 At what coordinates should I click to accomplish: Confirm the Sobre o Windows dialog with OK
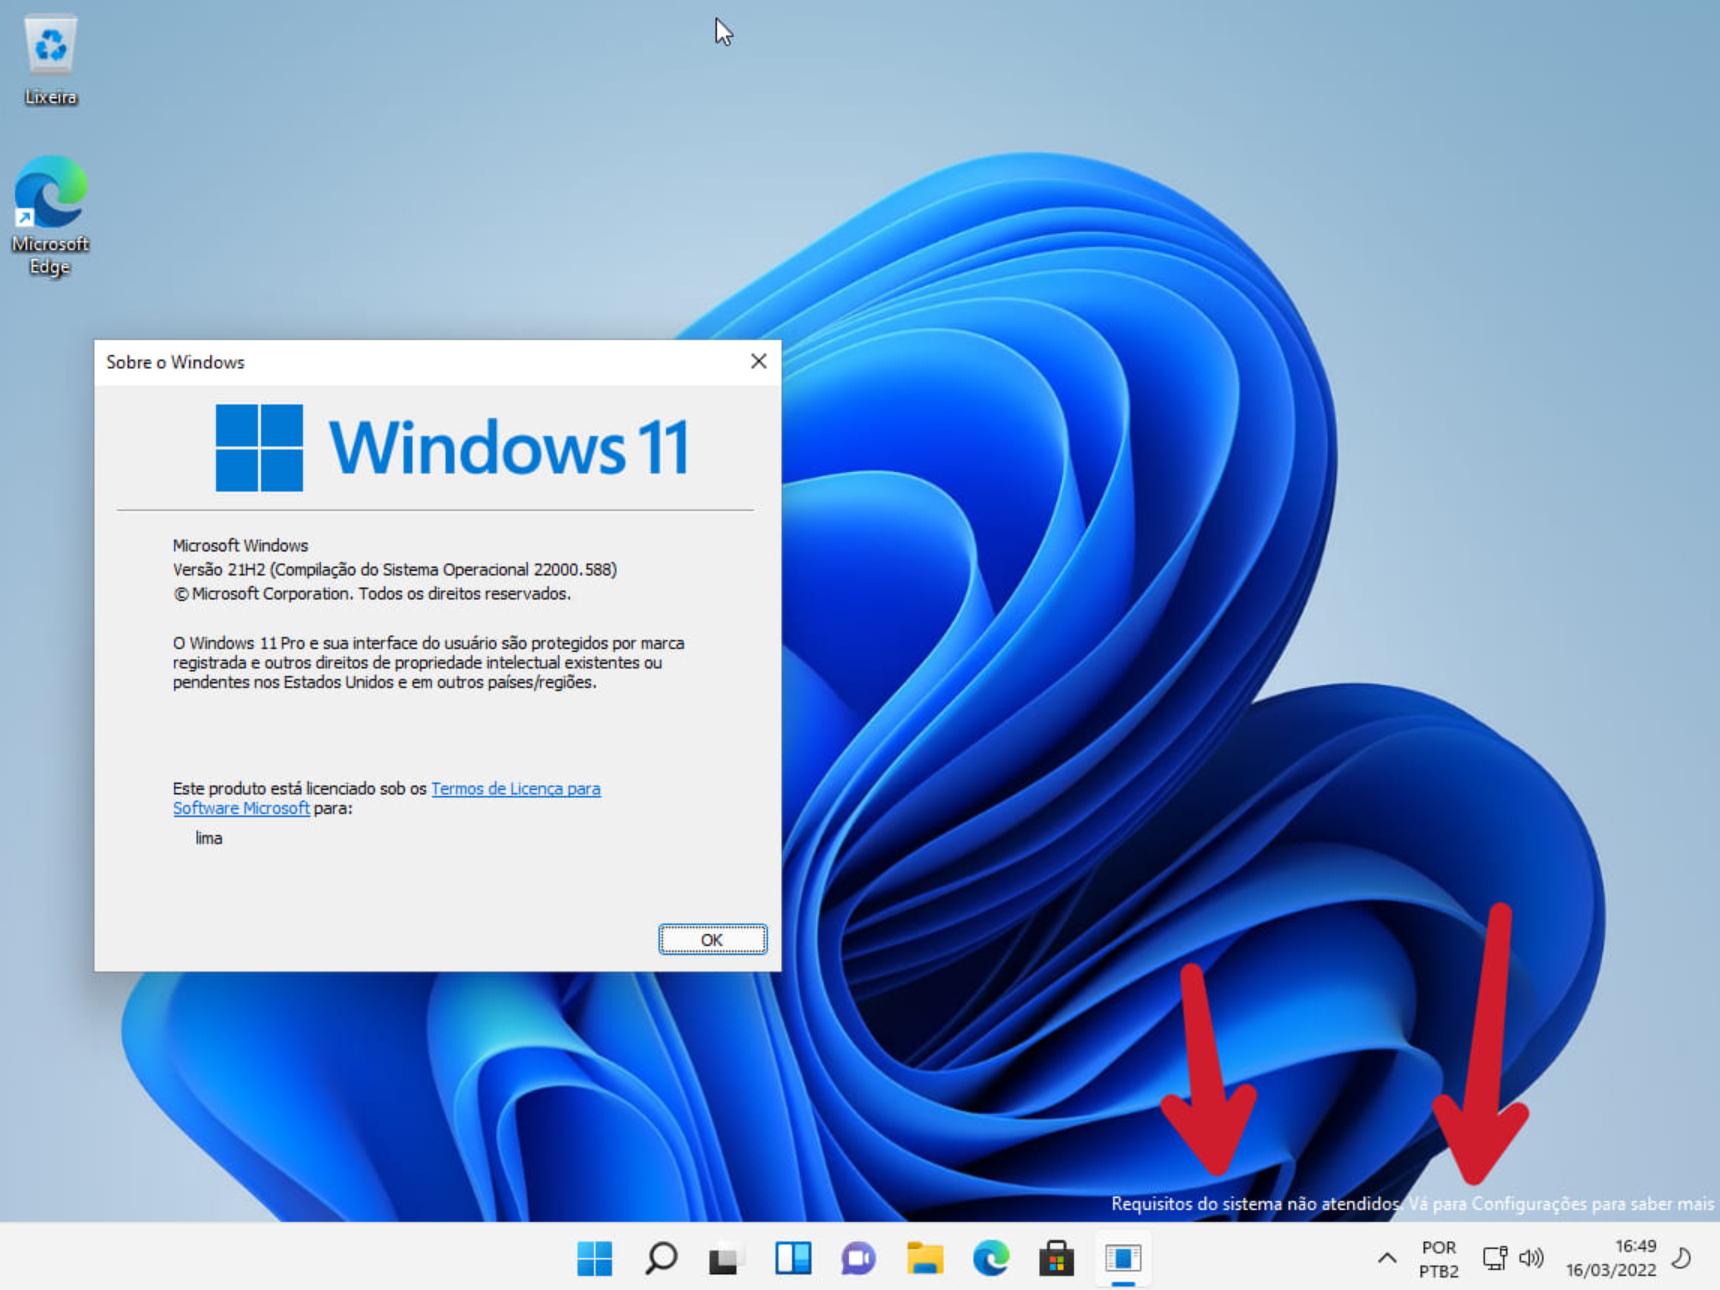712,940
